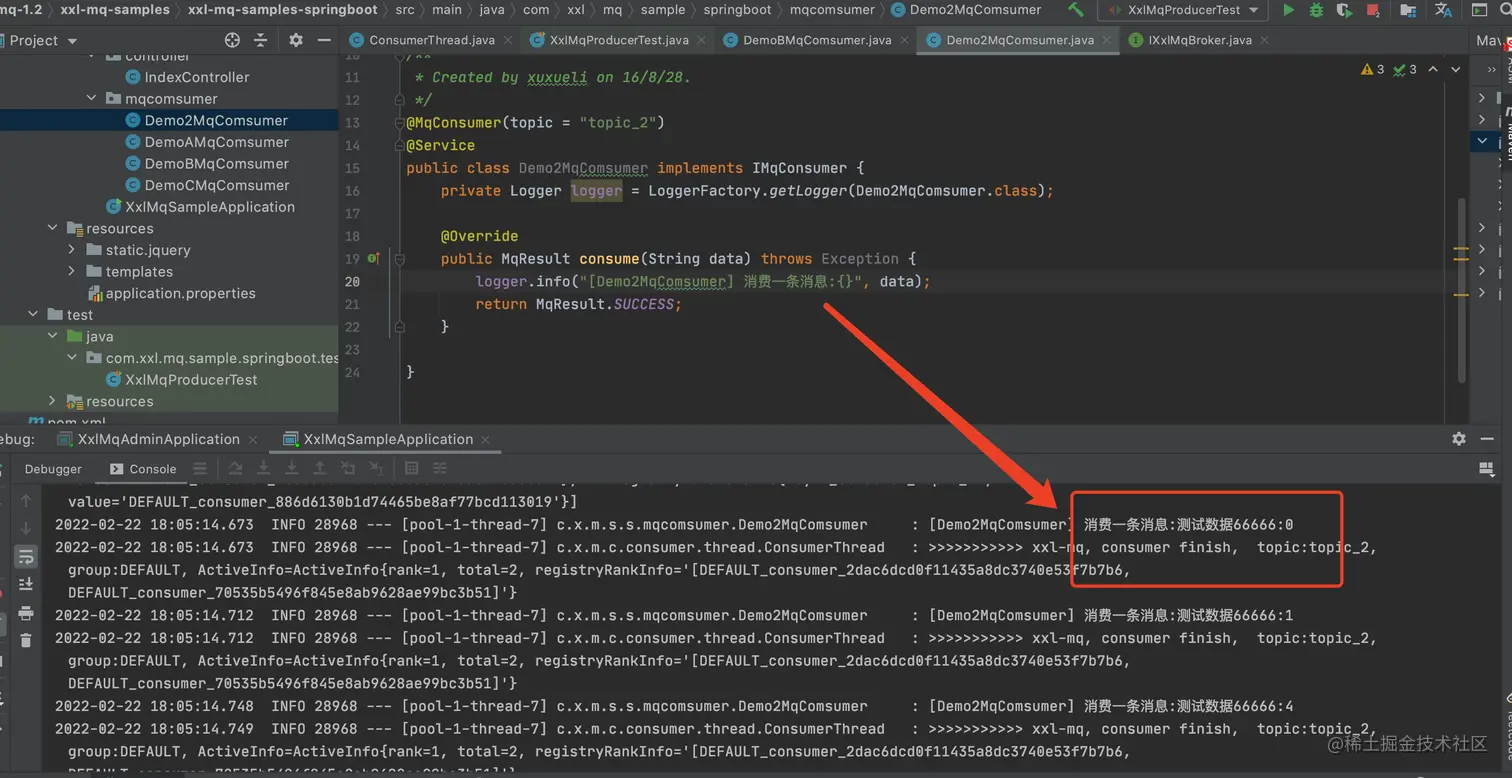Open Project panel gear settings
This screenshot has height=778, width=1512.
[x=296, y=40]
